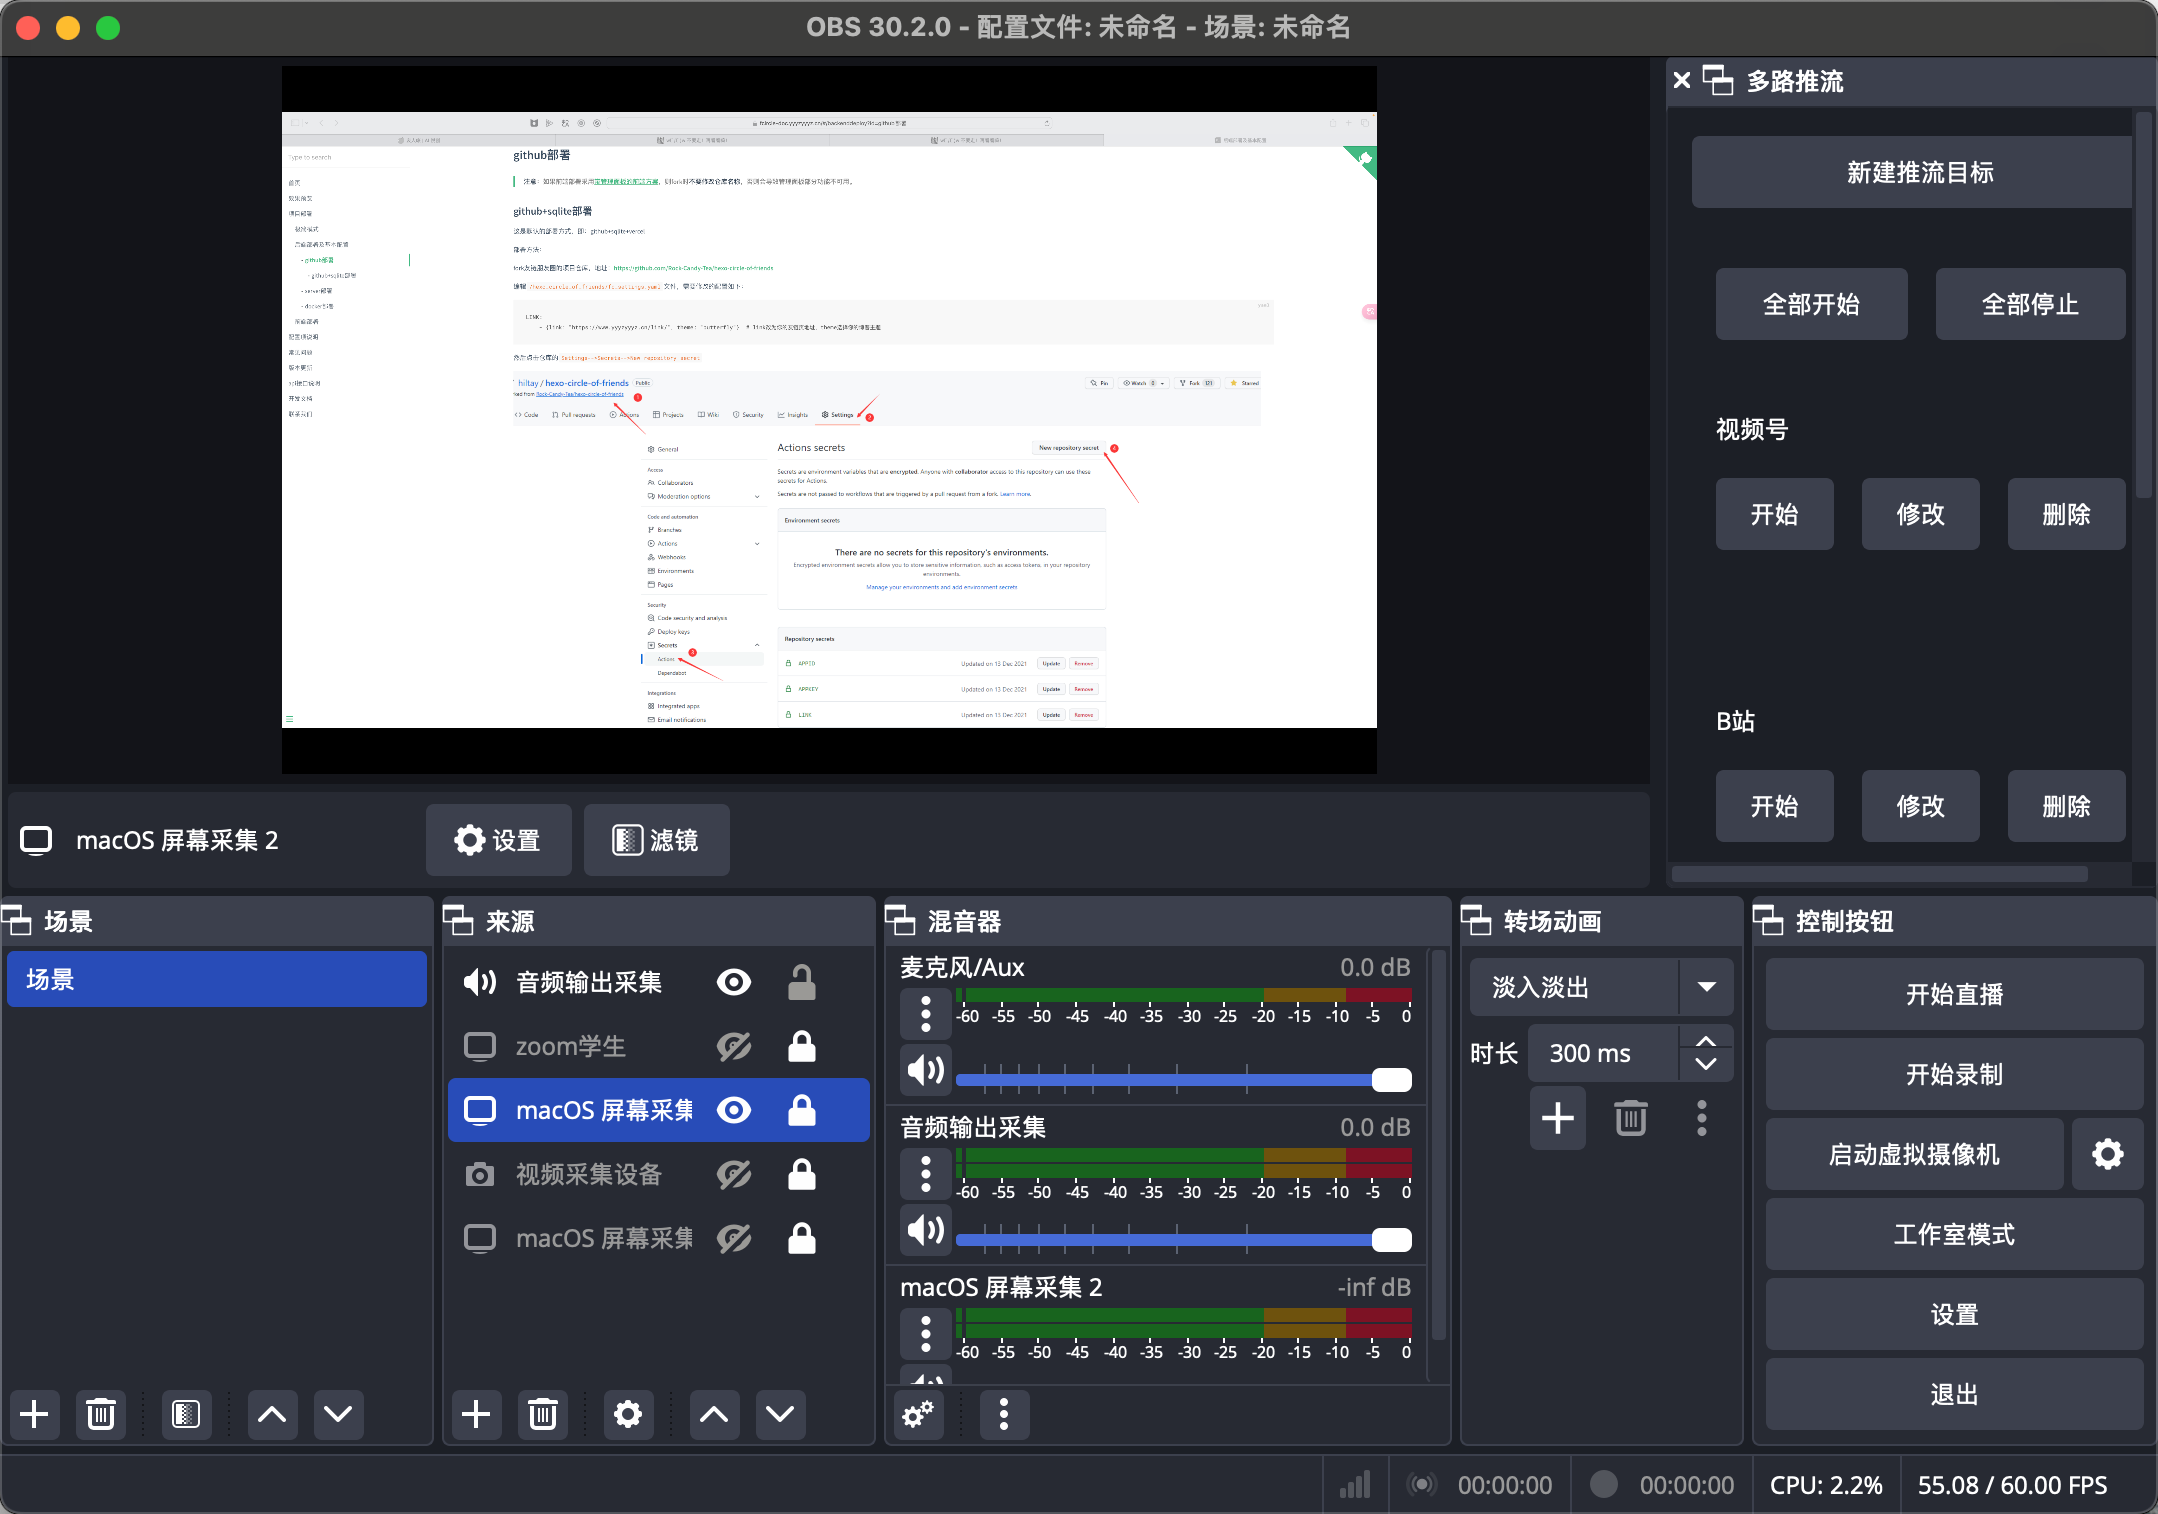This screenshot has width=2158, height=1514.
Task: Unlock the zoom学生 source
Action: coord(802,1046)
